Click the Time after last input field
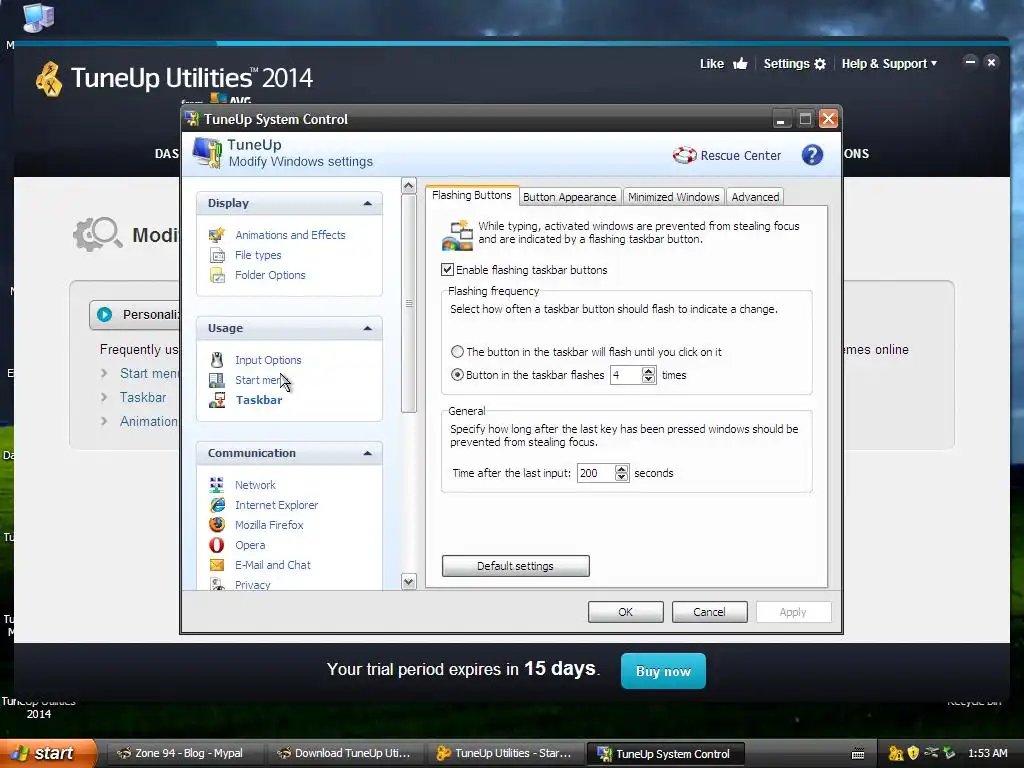1024x768 pixels. [596, 473]
